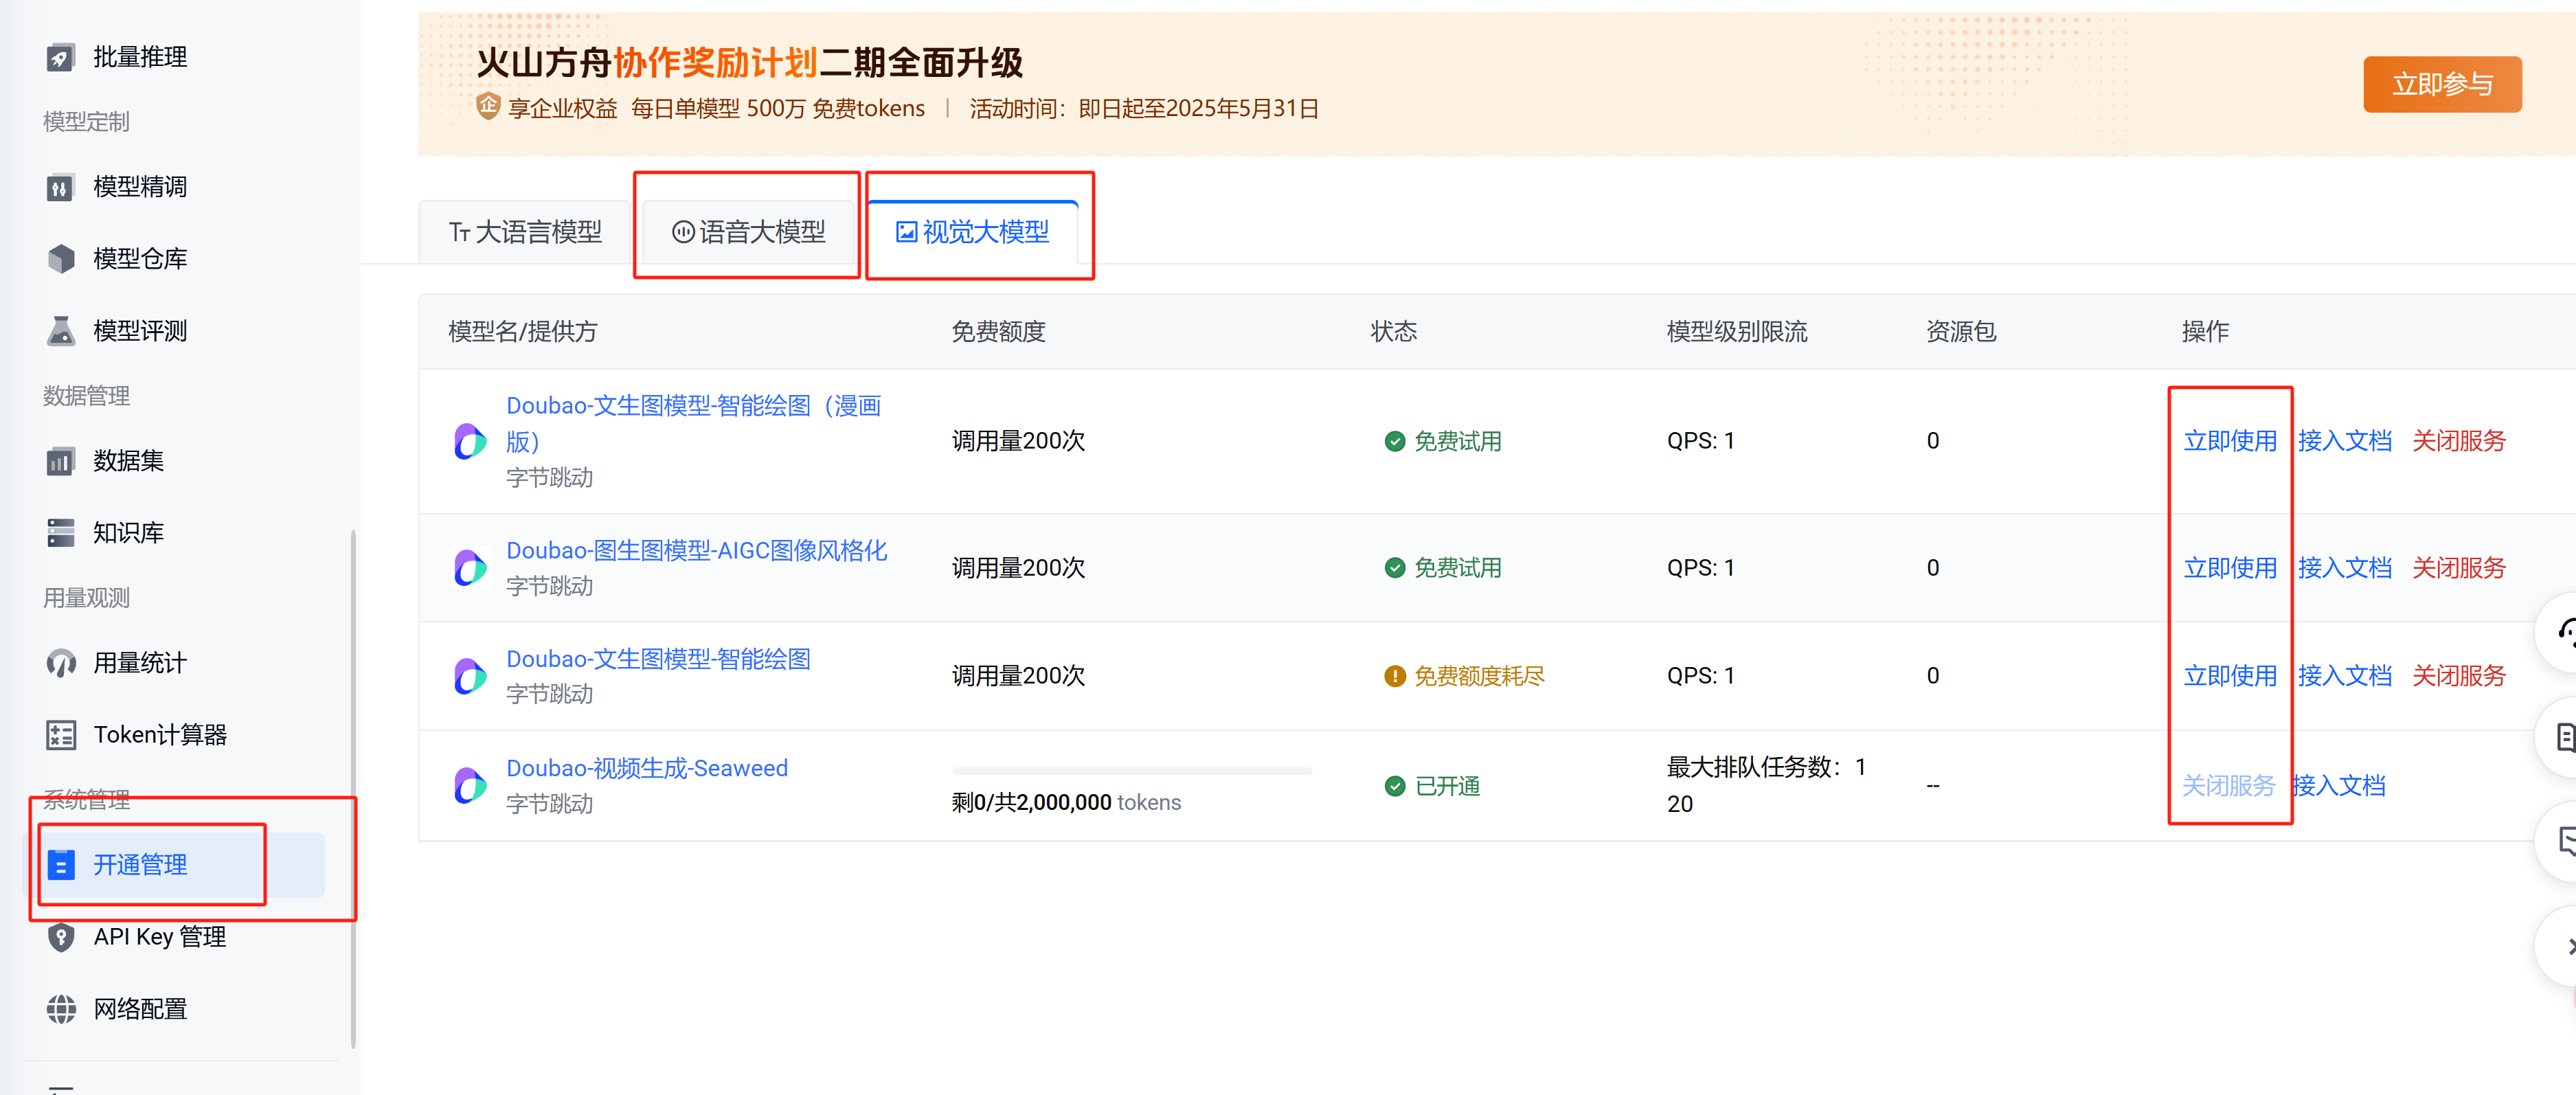Click 立即使用 for Doubao-图生图模型-AIGC图像风格化

coord(2229,568)
